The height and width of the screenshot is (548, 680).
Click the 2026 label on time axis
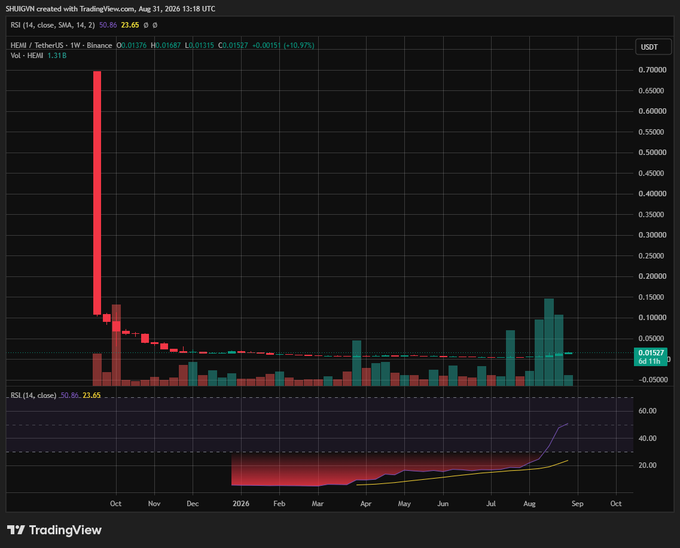[241, 503]
